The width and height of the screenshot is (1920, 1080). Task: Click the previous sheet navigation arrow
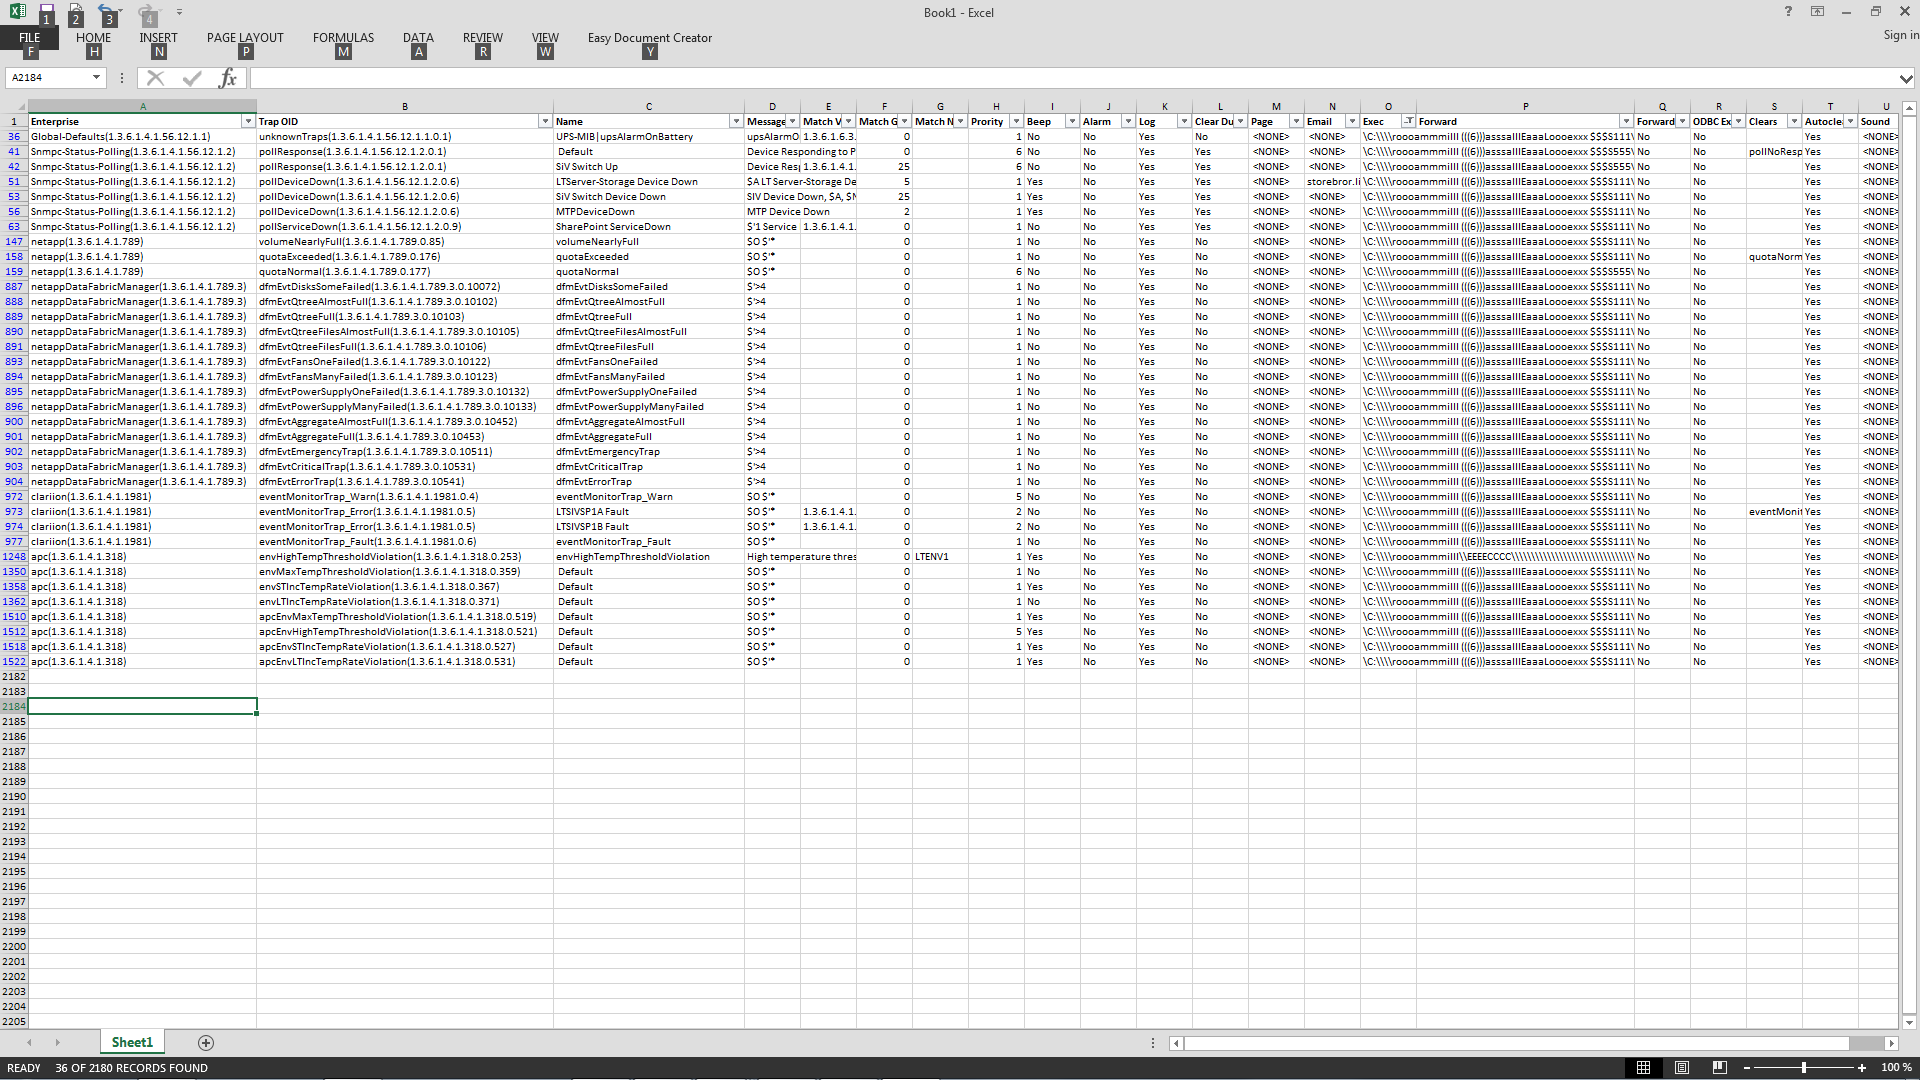29,1043
